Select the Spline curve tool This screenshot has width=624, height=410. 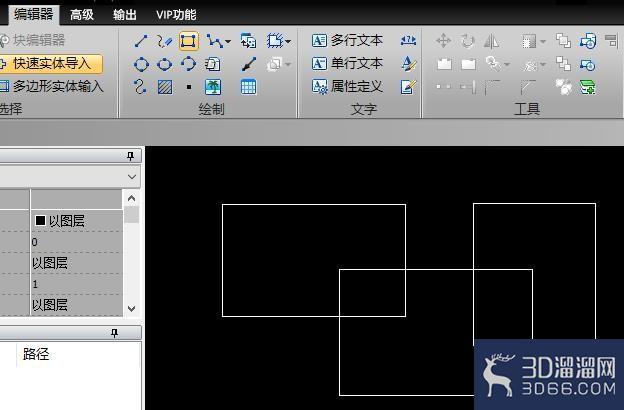tap(140, 87)
